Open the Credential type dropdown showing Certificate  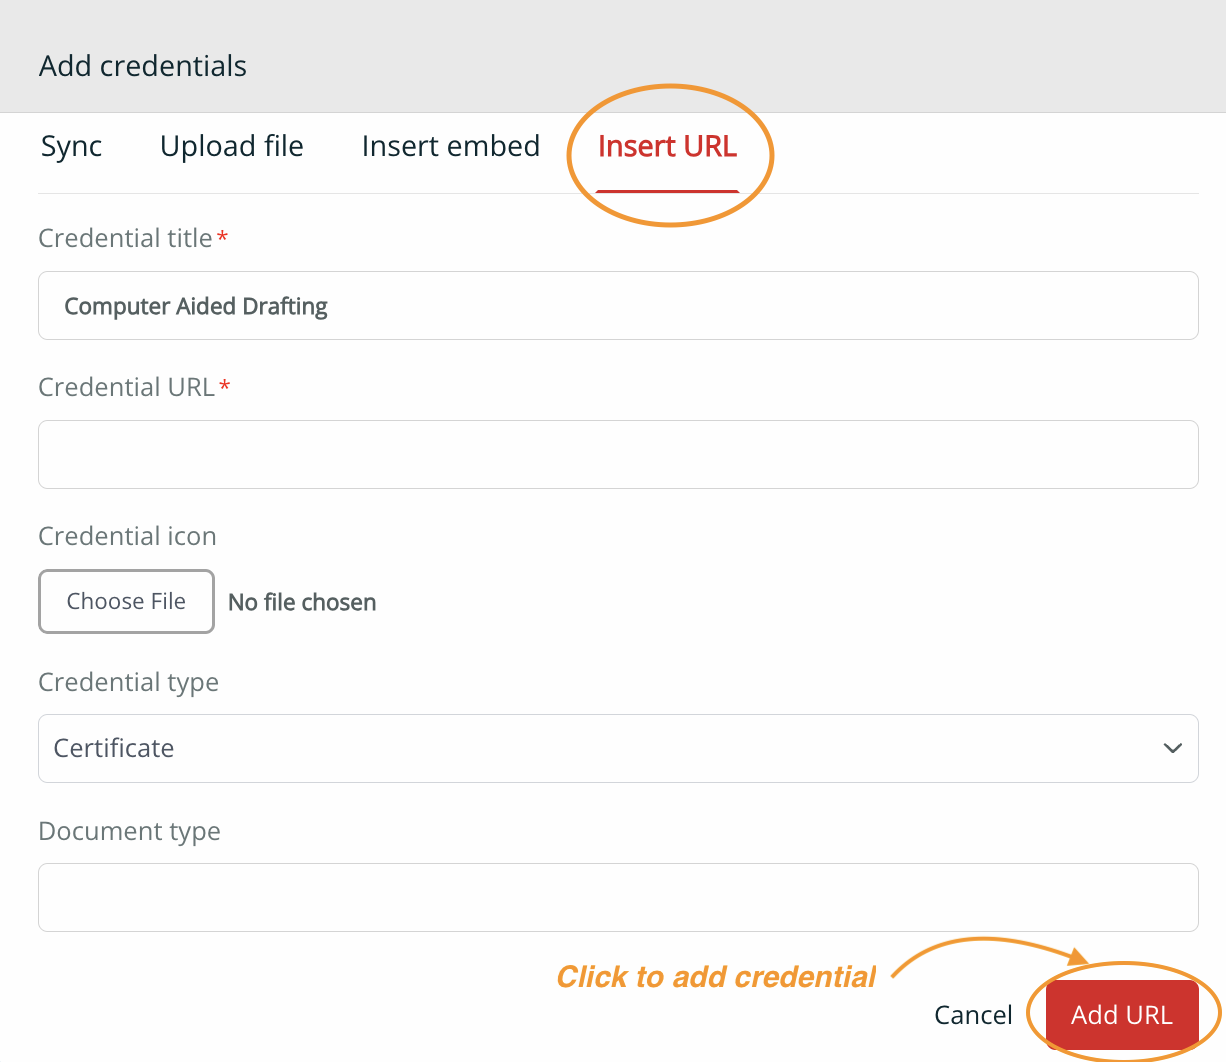618,748
